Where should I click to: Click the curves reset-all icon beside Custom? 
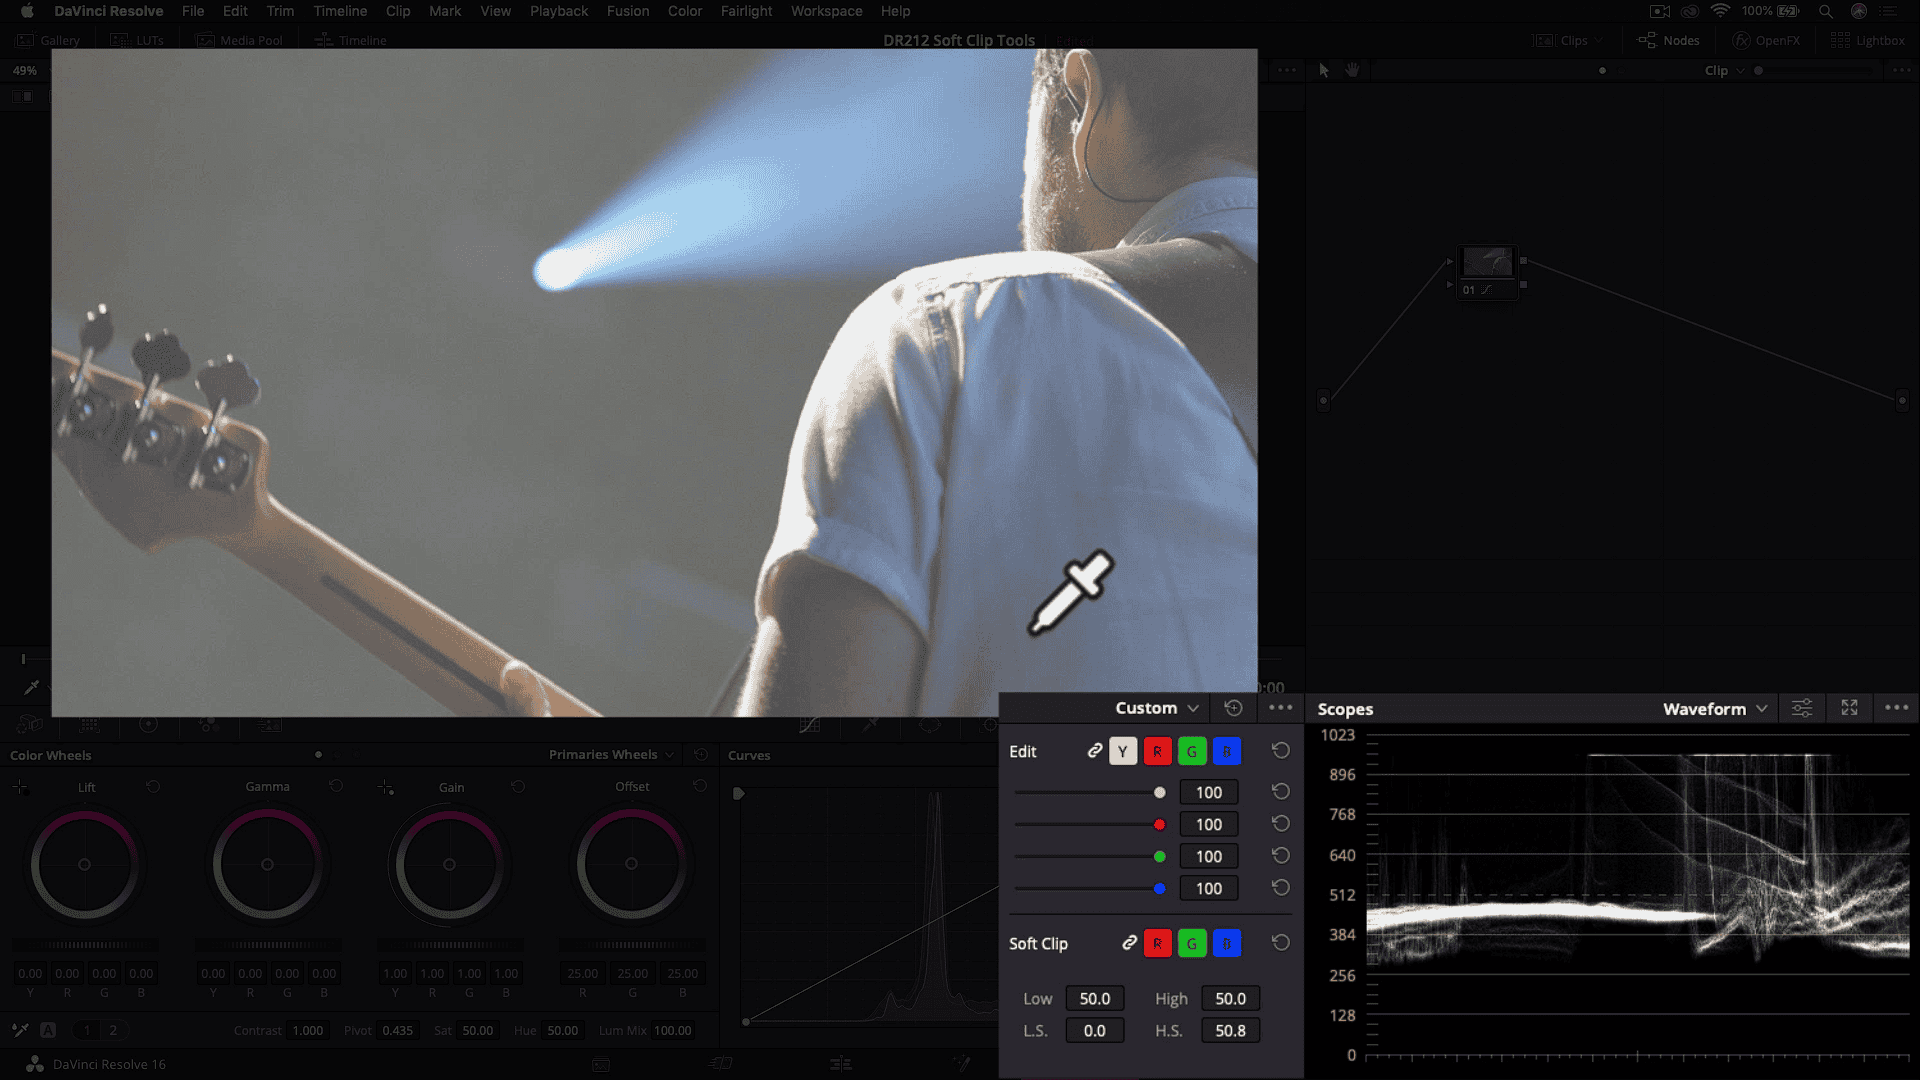tap(1233, 708)
